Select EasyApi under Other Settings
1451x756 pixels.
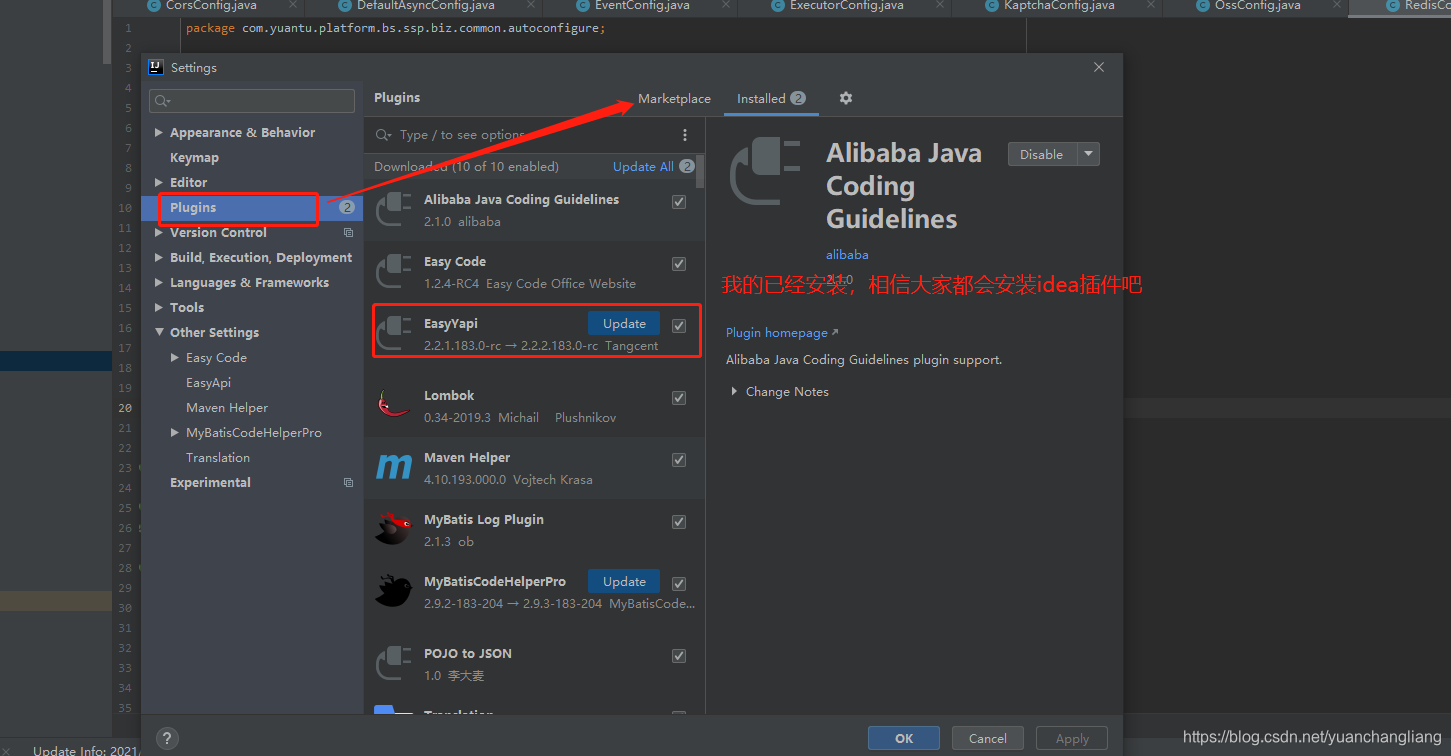point(208,383)
